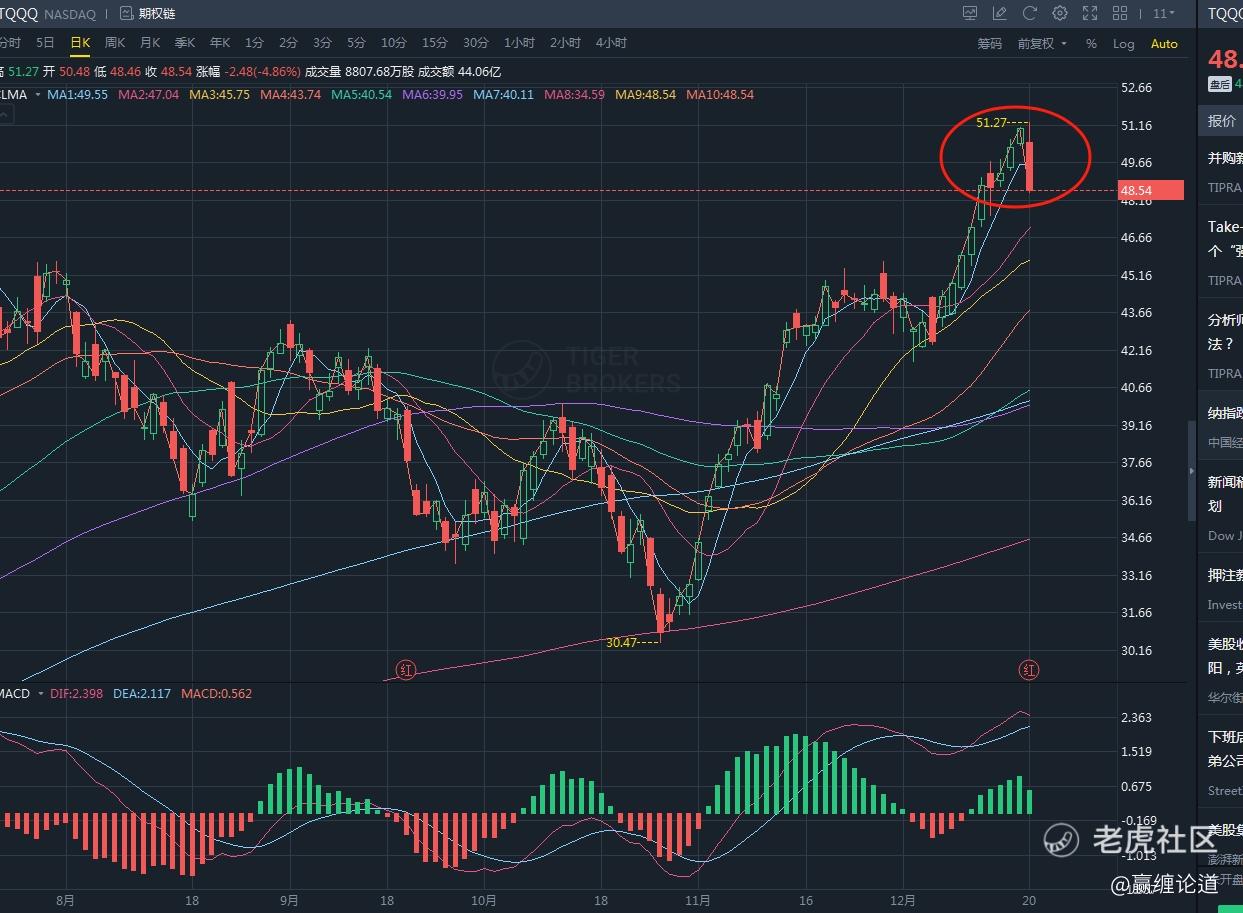Select the 2小时 interval tab
This screenshot has height=913, width=1243.
[565, 43]
